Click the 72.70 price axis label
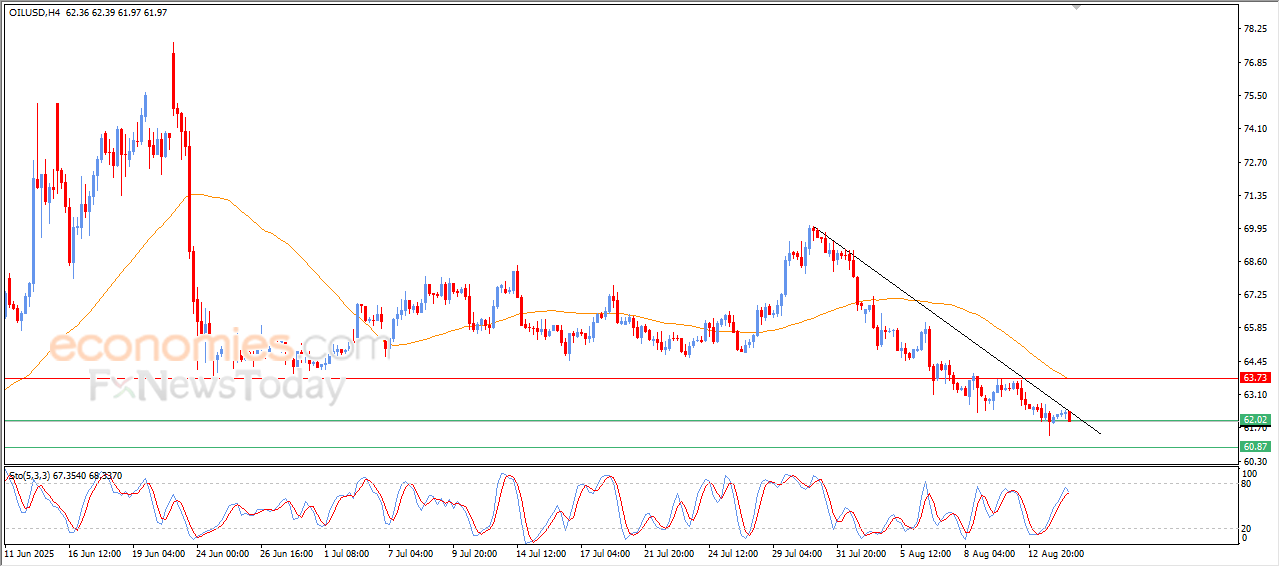Screen dimensions: 1280x567 [1256, 162]
